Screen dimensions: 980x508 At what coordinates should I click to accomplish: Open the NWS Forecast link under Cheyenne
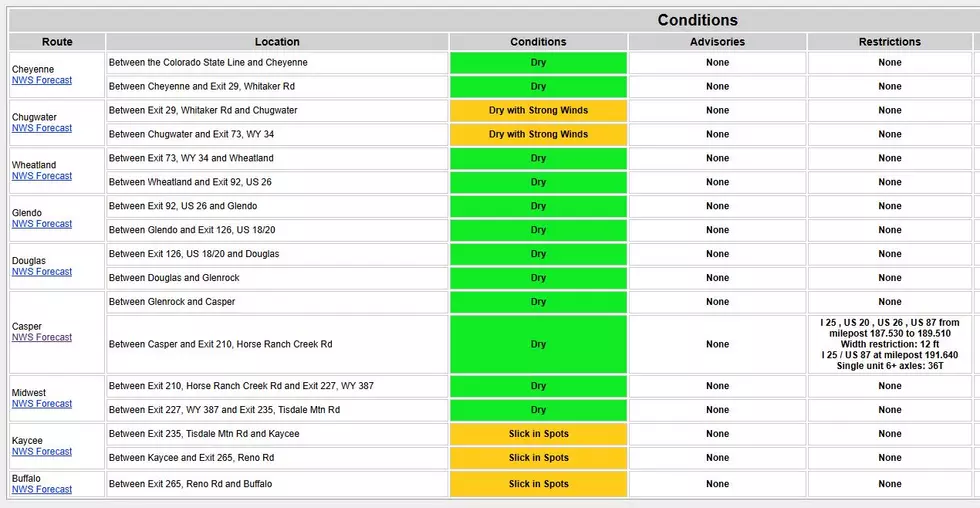pos(42,80)
